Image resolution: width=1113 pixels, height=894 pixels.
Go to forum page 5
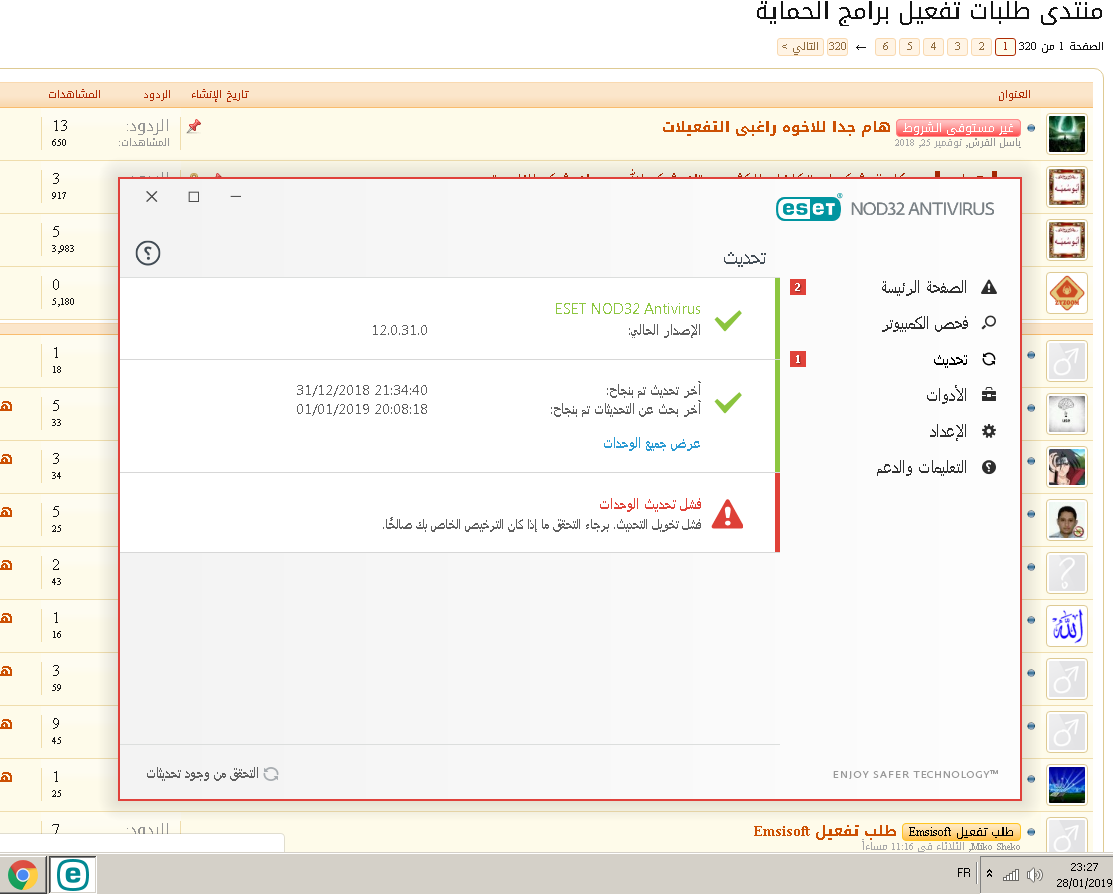pyautogui.click(x=909, y=47)
